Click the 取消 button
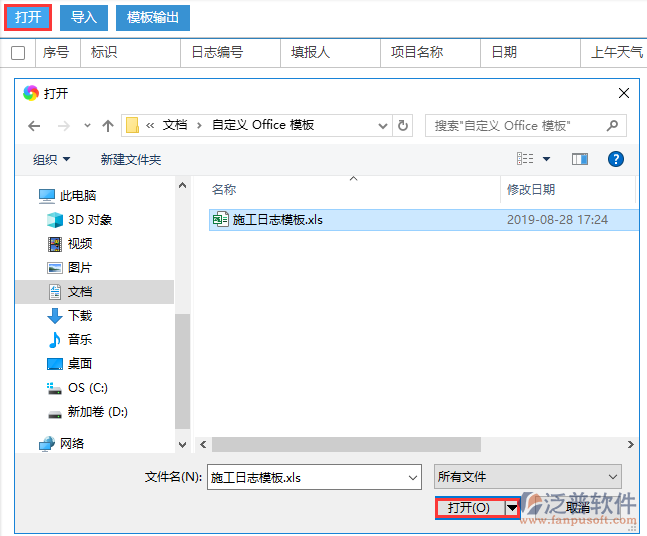 (578, 508)
